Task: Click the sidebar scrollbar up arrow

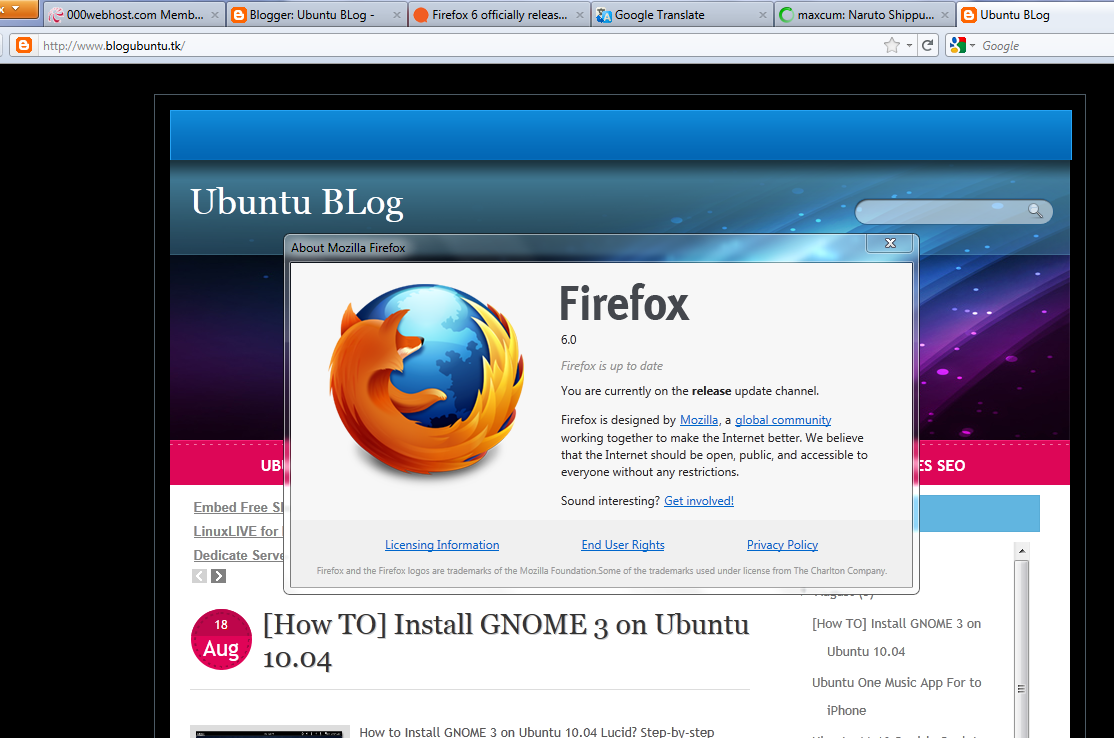Action: tap(1022, 551)
